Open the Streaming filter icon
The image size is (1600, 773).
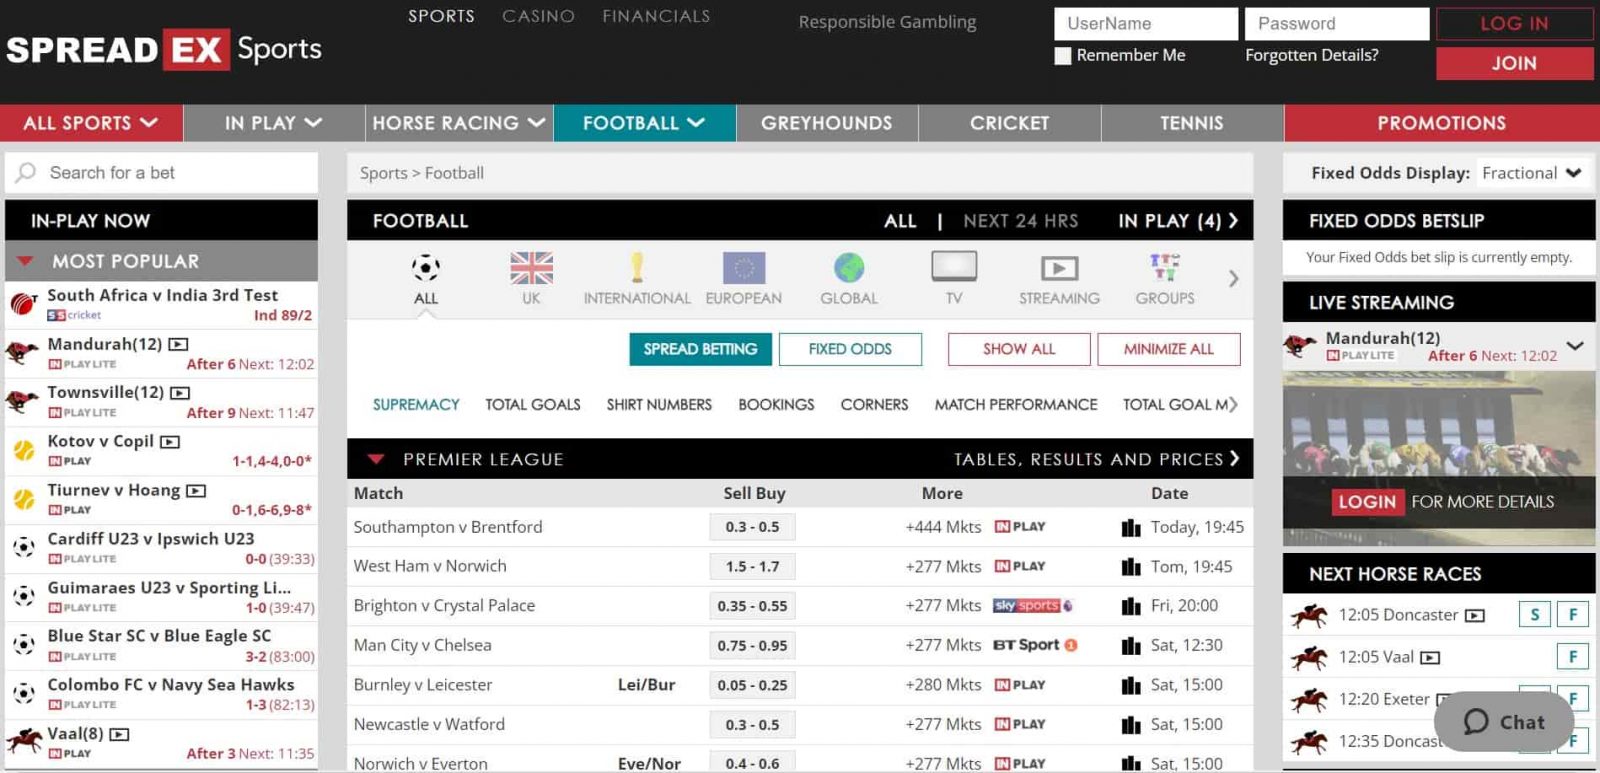click(1059, 268)
